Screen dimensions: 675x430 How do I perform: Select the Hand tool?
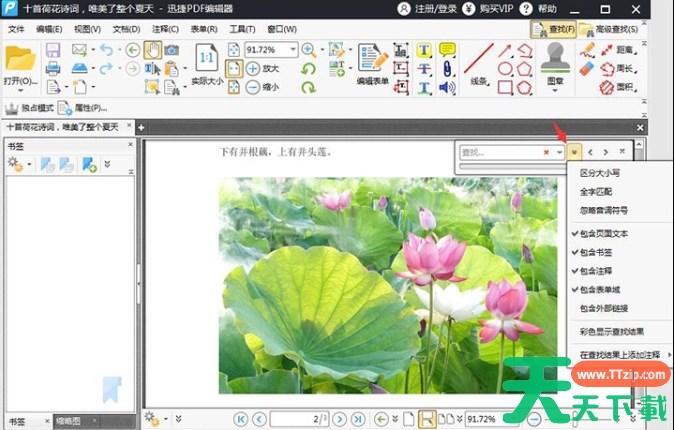(152, 50)
